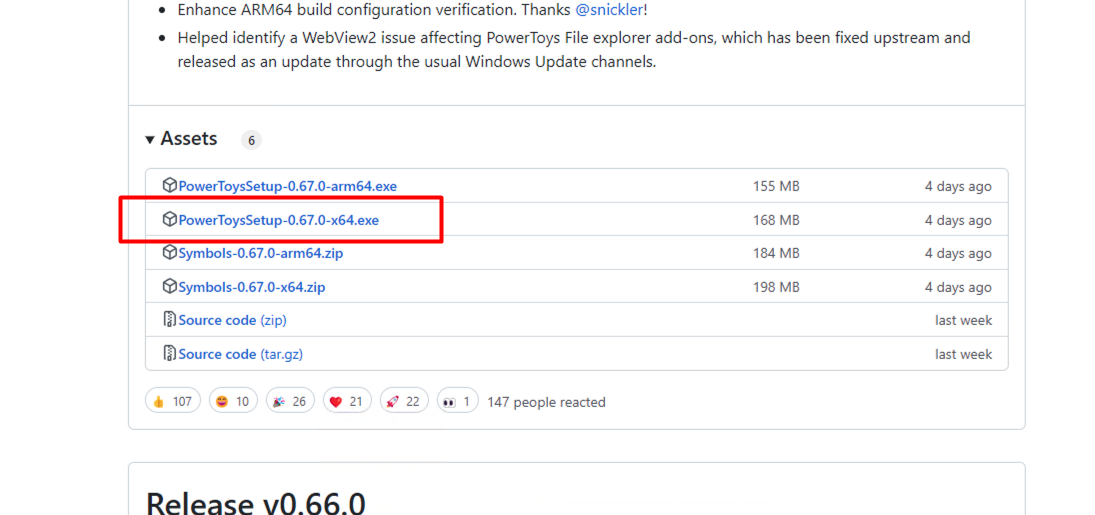Toggle rocket reaction with 22
This screenshot has width=1095, height=515.
(x=404, y=401)
